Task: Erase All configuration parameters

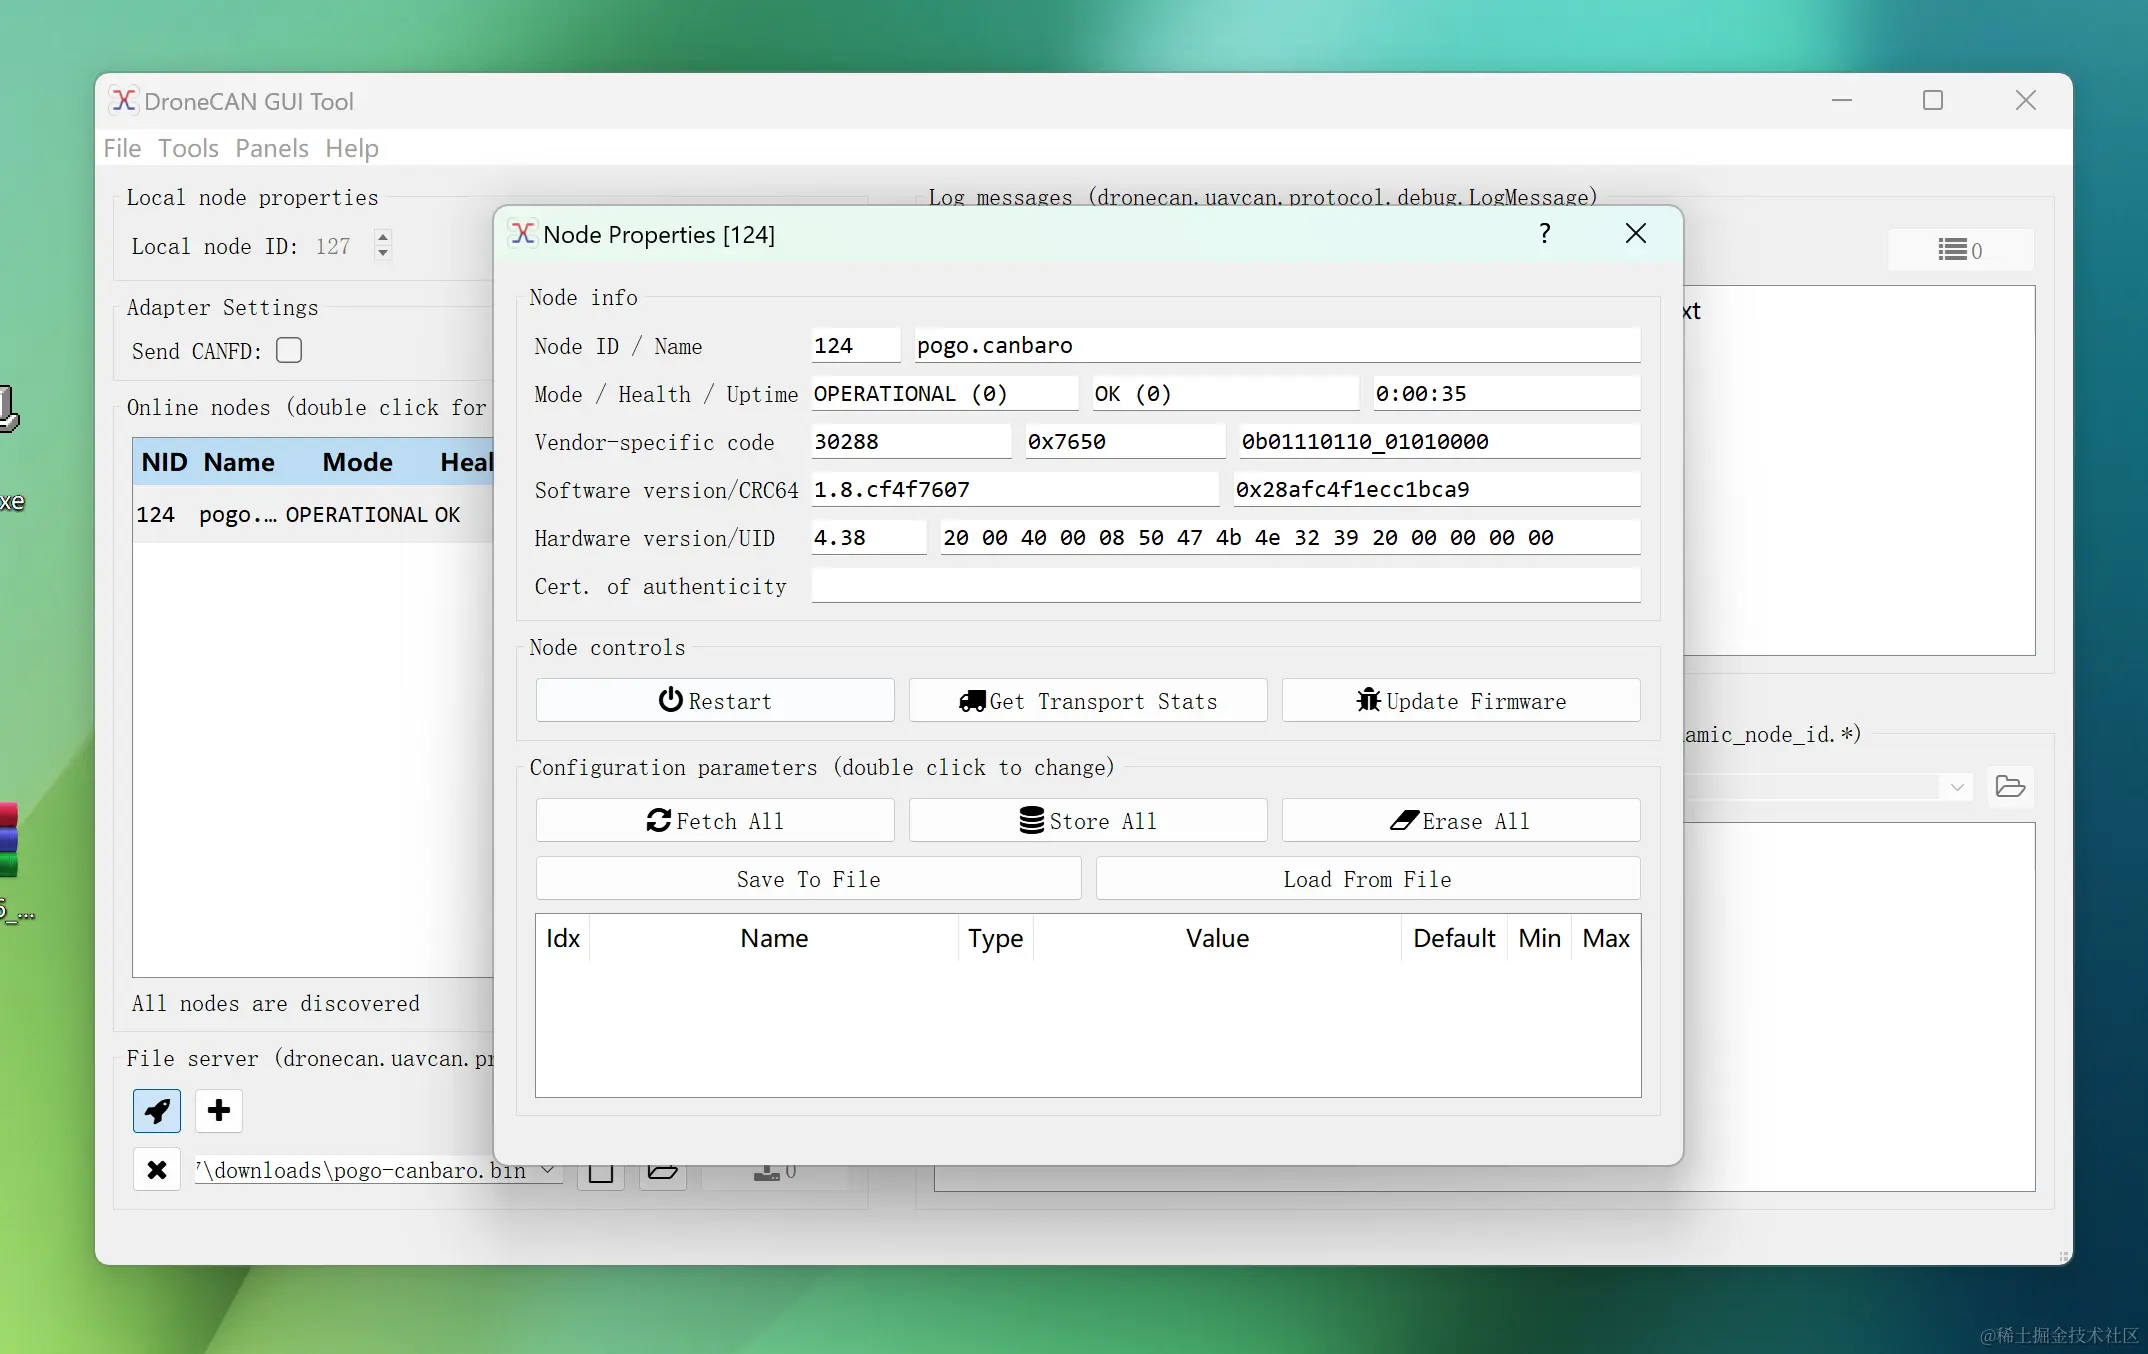Action: tap(1461, 821)
